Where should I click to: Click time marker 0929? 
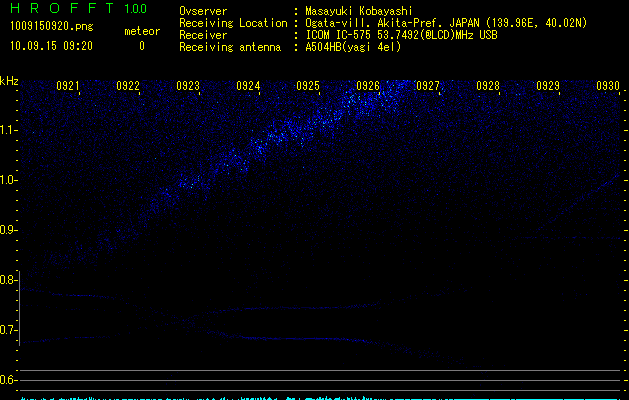(x=548, y=86)
